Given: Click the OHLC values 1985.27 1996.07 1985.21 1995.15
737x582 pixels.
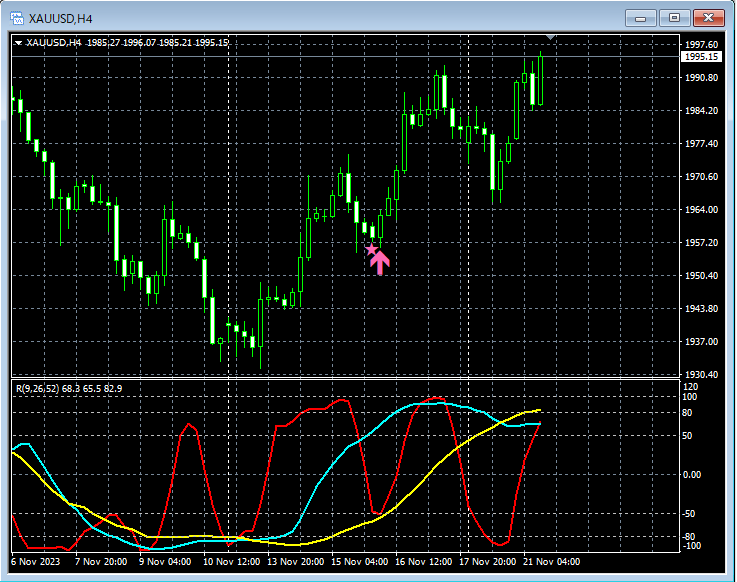Looking at the screenshot, I should click(157, 43).
